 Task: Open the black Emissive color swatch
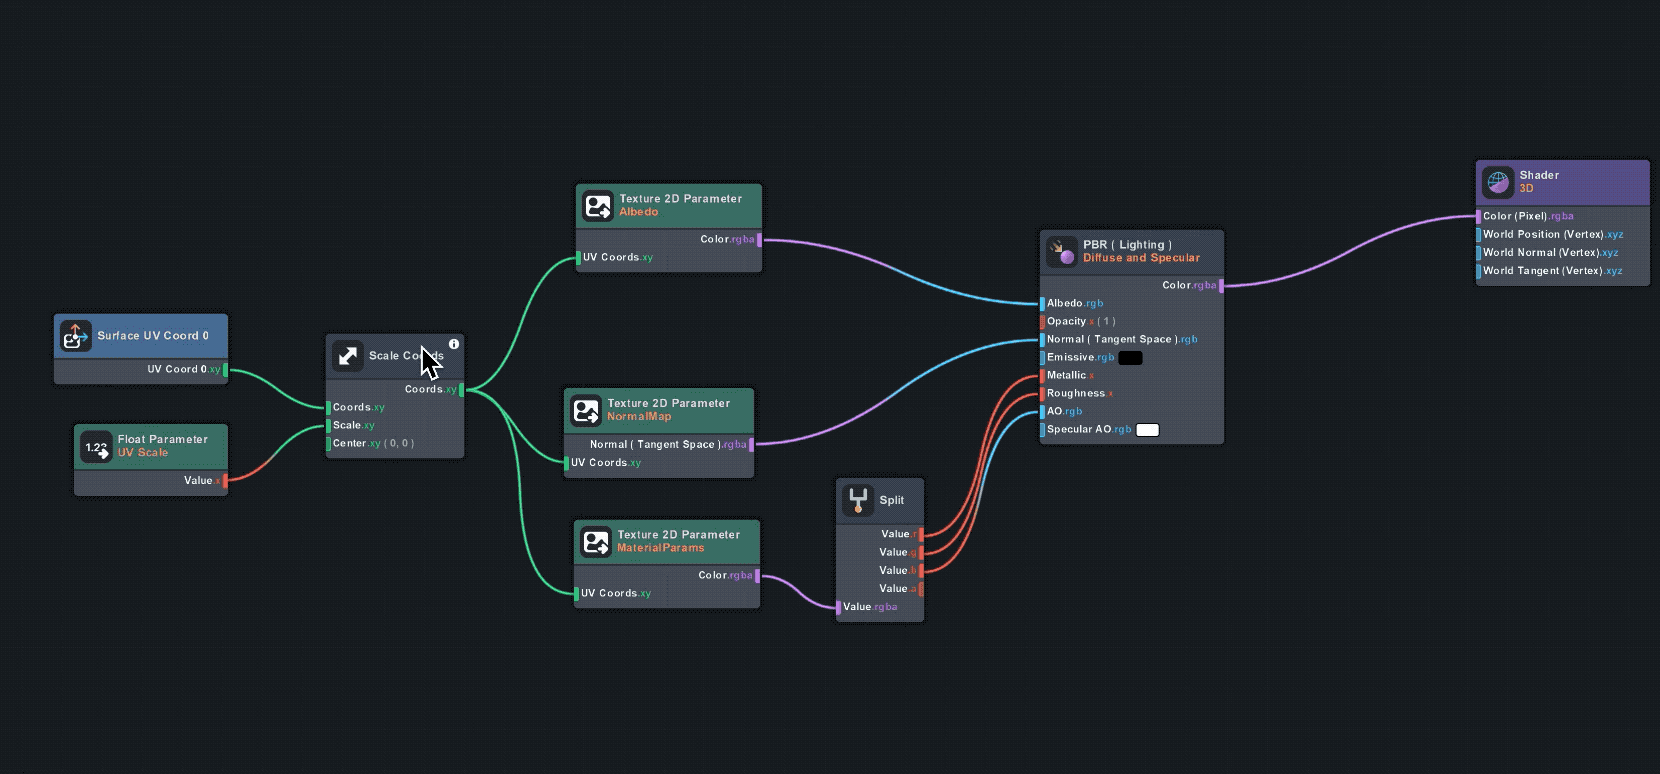pyautogui.click(x=1130, y=358)
